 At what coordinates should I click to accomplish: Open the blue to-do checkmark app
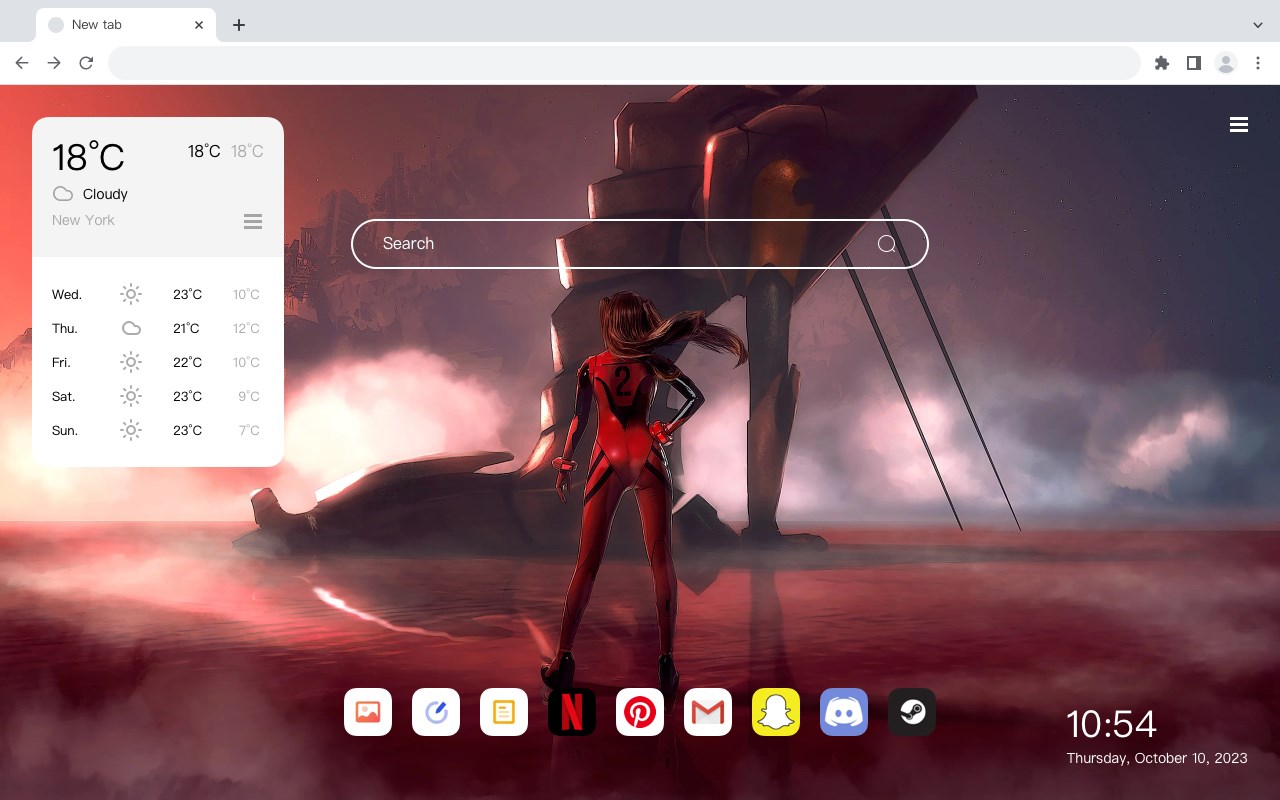436,712
